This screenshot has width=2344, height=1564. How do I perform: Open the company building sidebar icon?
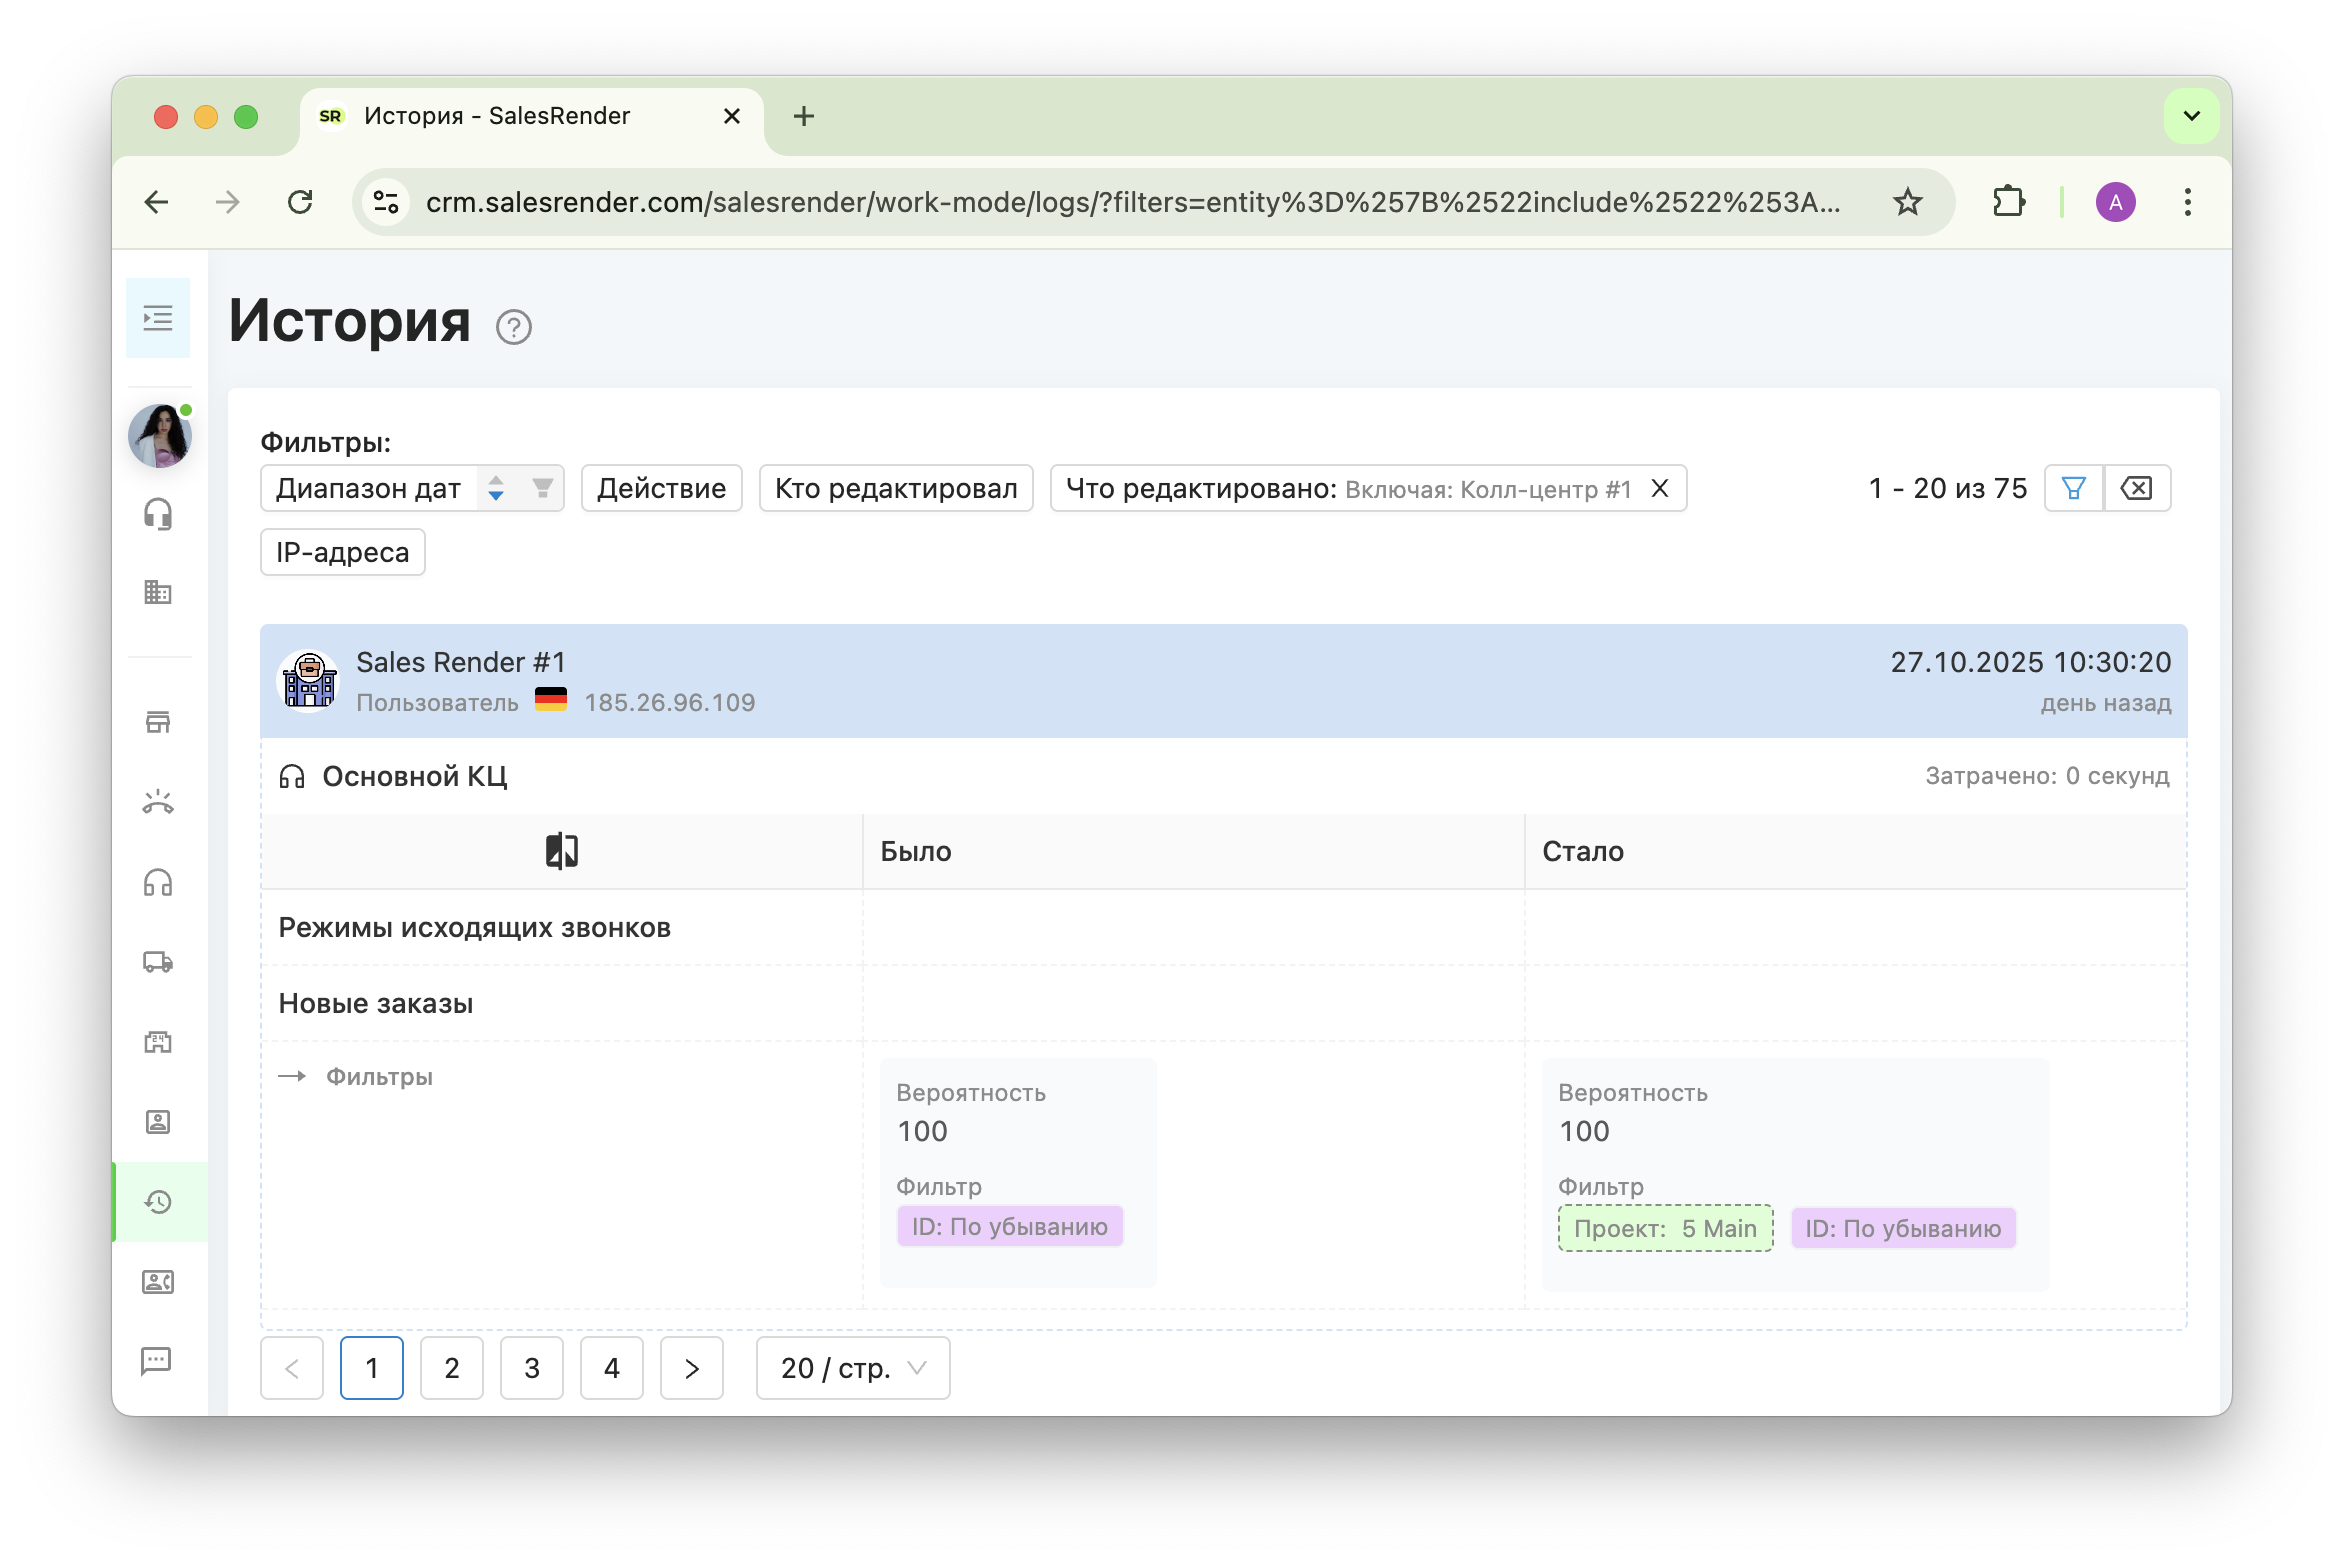click(x=158, y=592)
